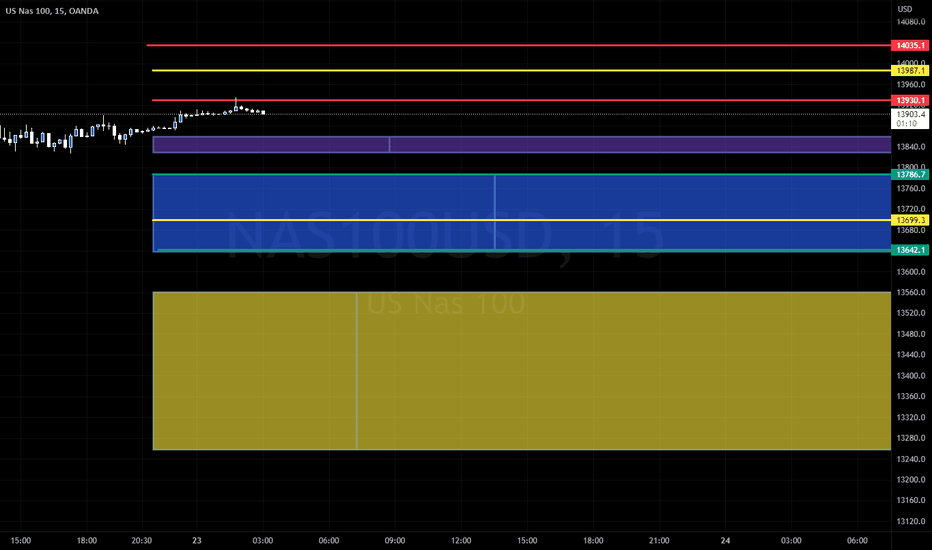Click the 13760.0 price axis tick
Screen dimensions: 932x550
(911, 188)
